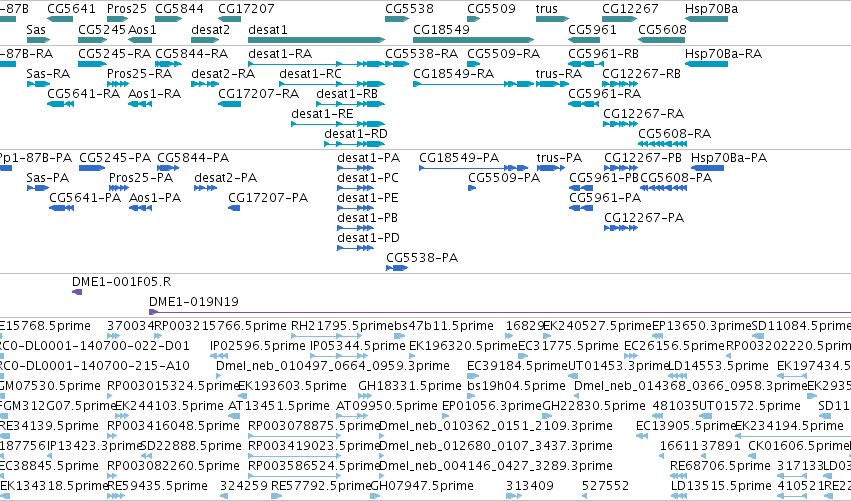
Task: Click the Hsp70Ba-PA protein label
Action: pos(729,158)
